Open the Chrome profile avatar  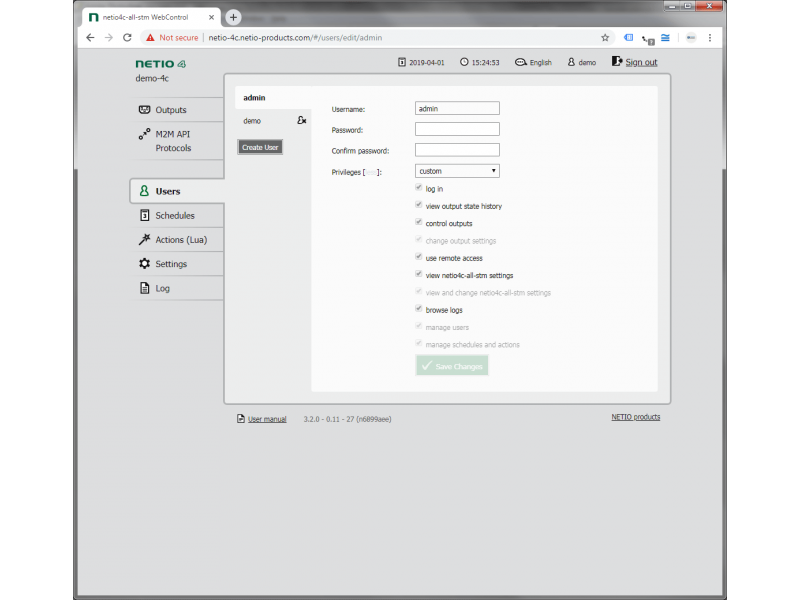691,38
